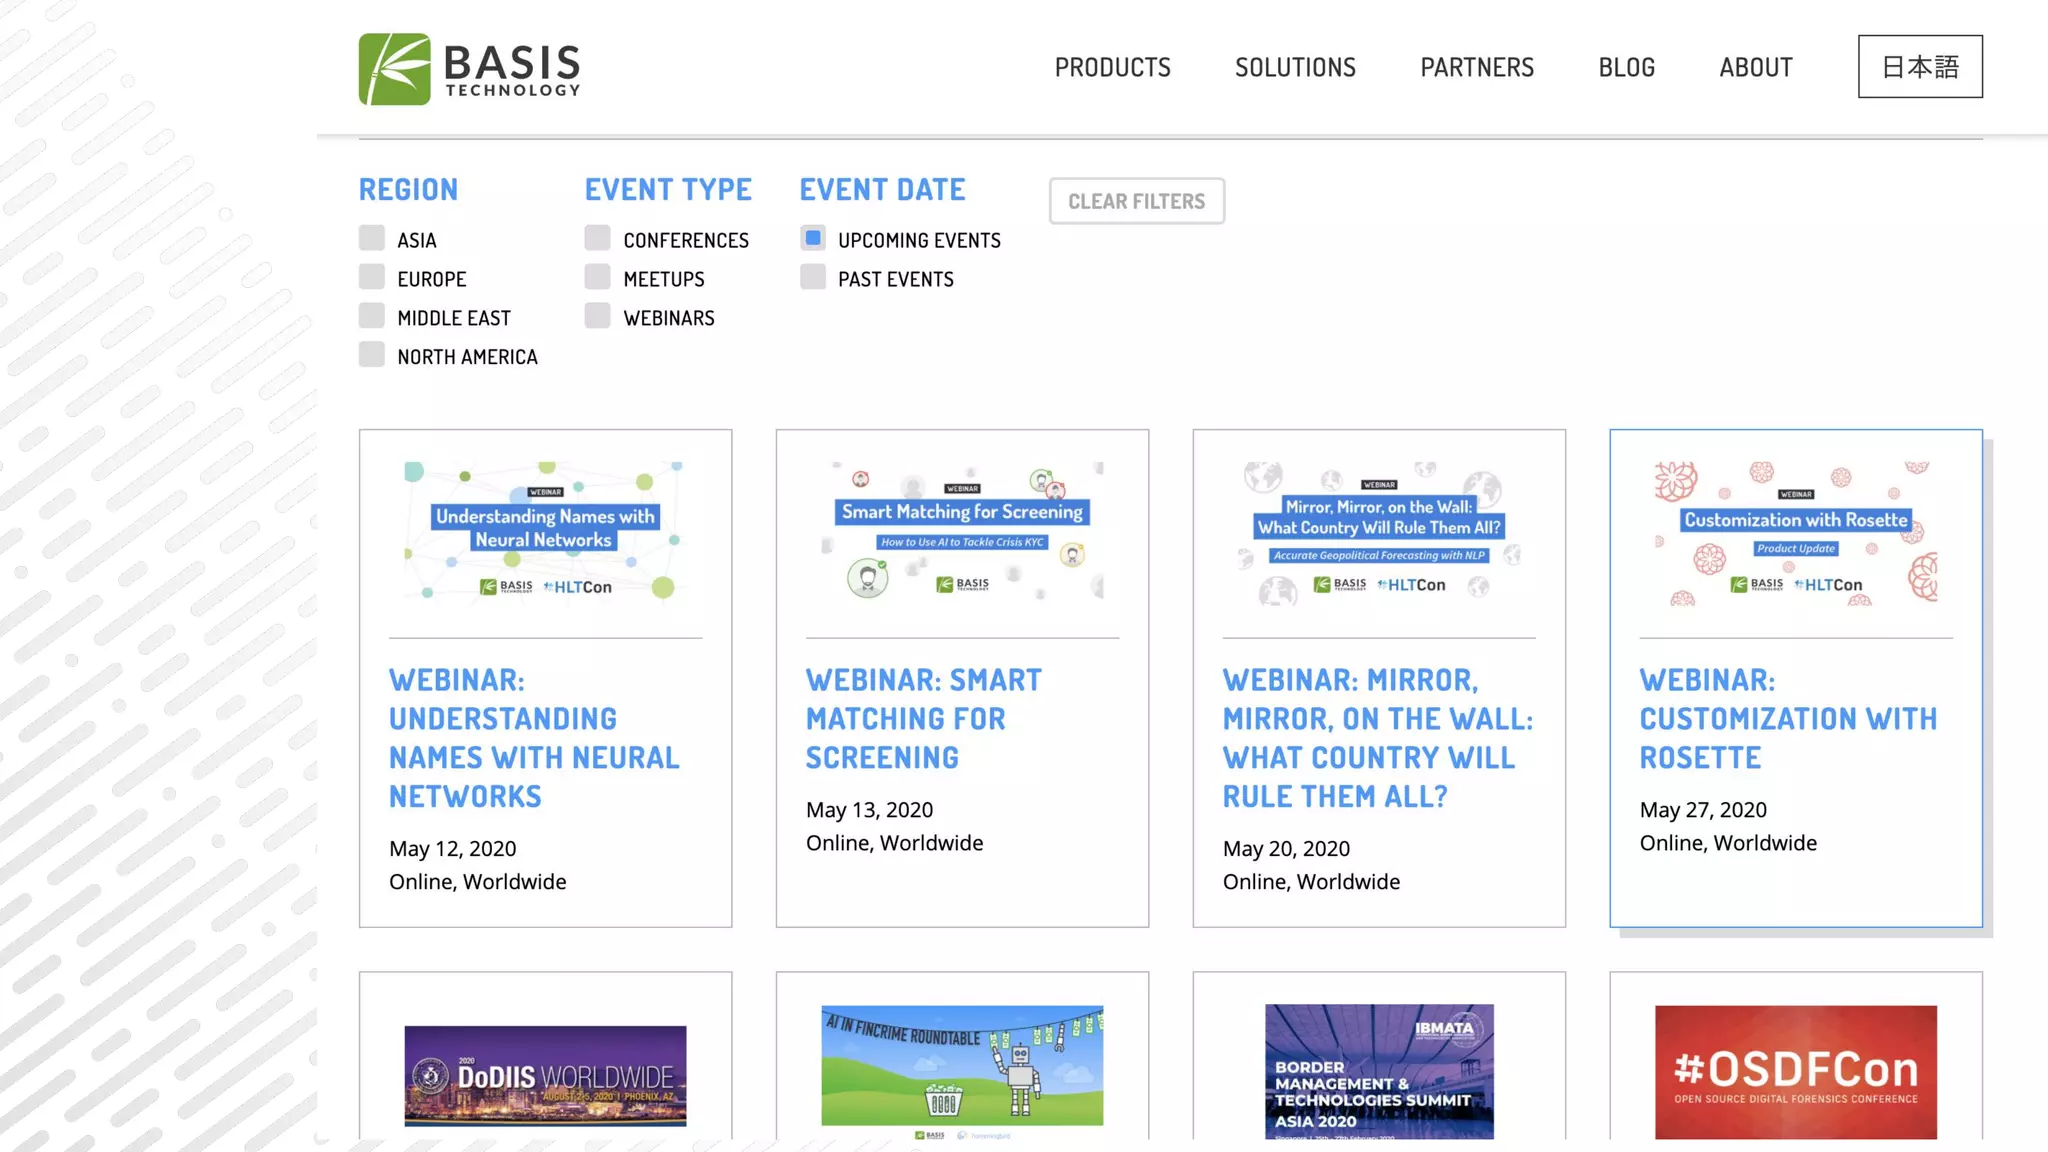Enable the Europe region checkbox
The height and width of the screenshot is (1152, 2048).
[x=372, y=277]
